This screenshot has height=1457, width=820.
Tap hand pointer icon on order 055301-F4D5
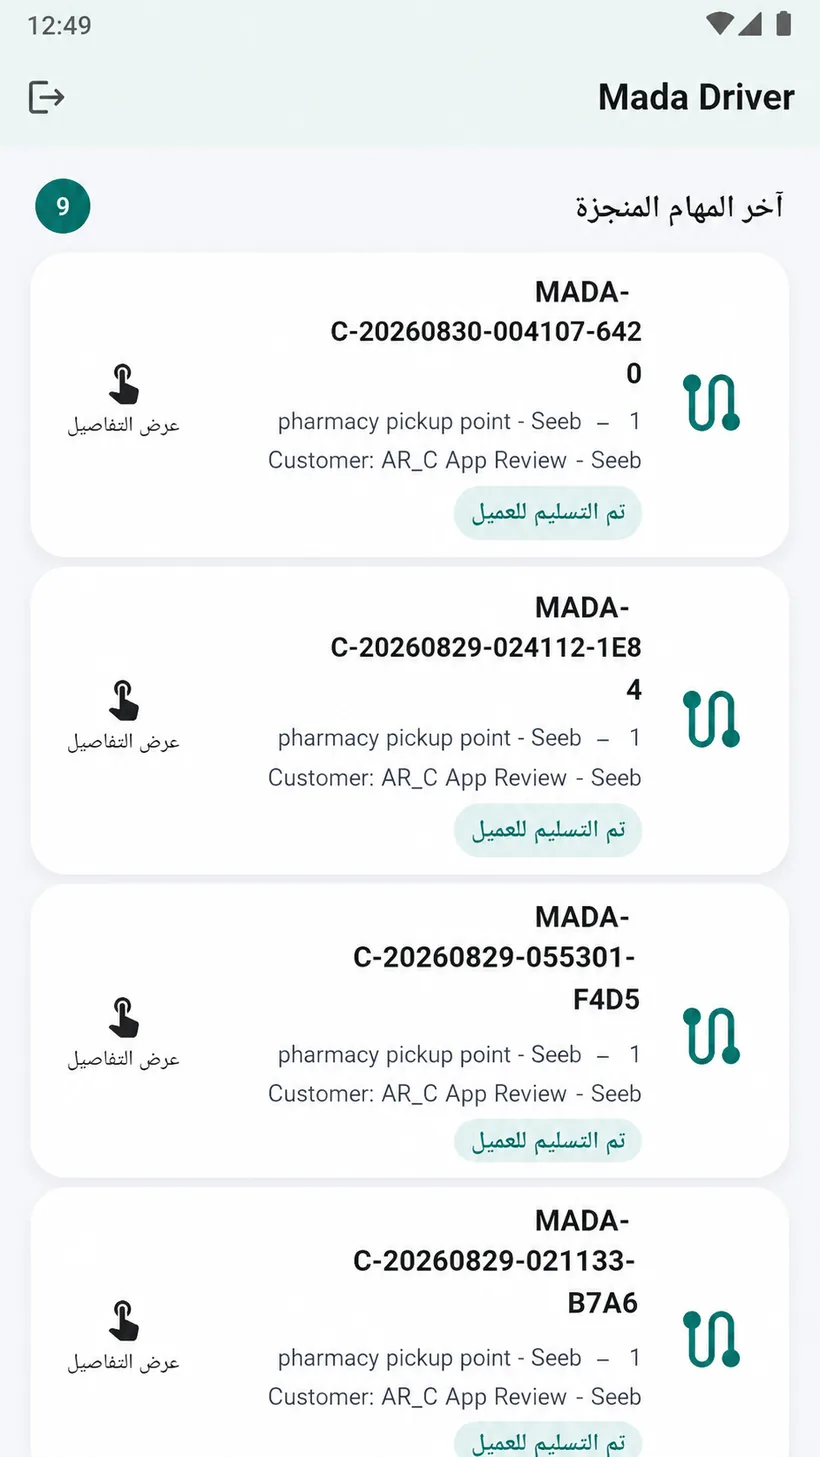[124, 1017]
